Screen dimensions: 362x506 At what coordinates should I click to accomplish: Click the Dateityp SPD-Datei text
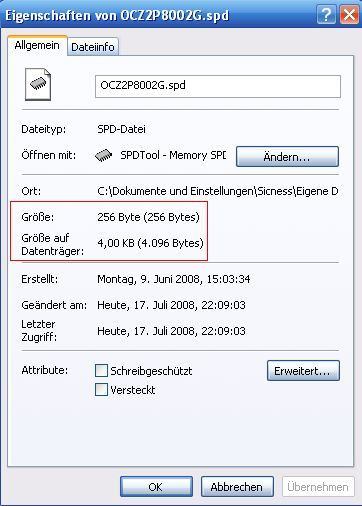tap(121, 129)
